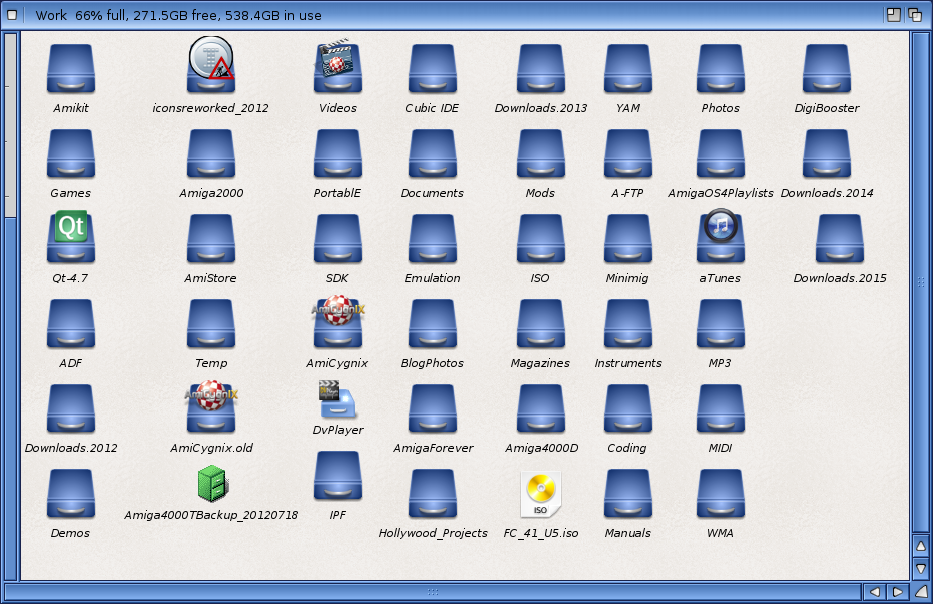Open the ISO drawer
This screenshot has width=933, height=604.
540,239
